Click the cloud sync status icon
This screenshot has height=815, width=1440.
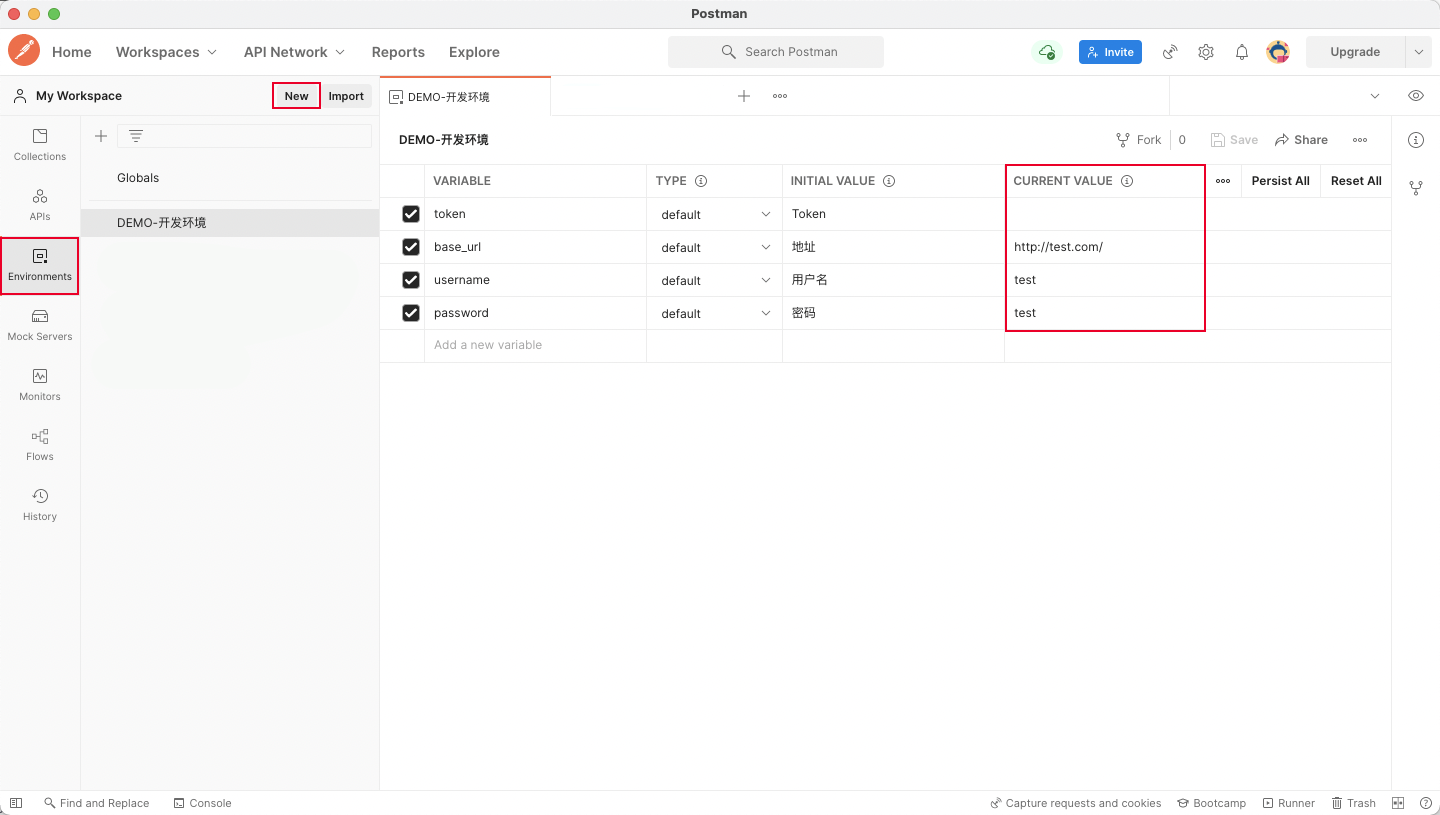click(1046, 52)
